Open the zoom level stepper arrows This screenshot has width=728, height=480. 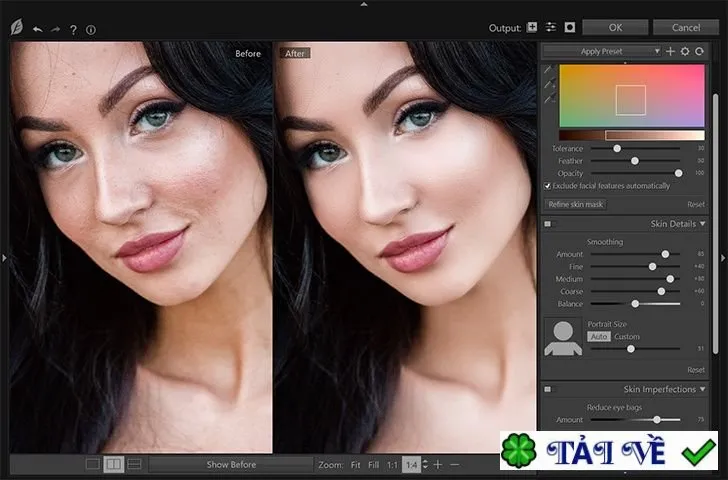(425, 464)
